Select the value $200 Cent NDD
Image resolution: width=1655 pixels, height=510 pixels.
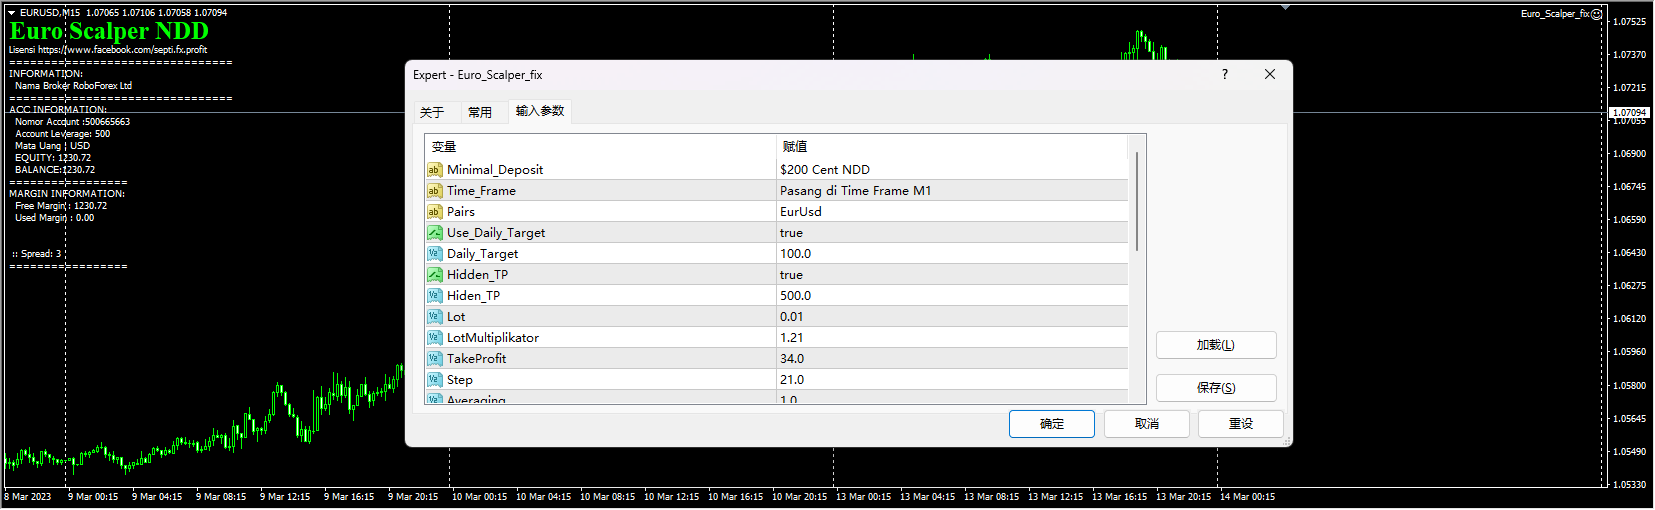click(x=825, y=170)
